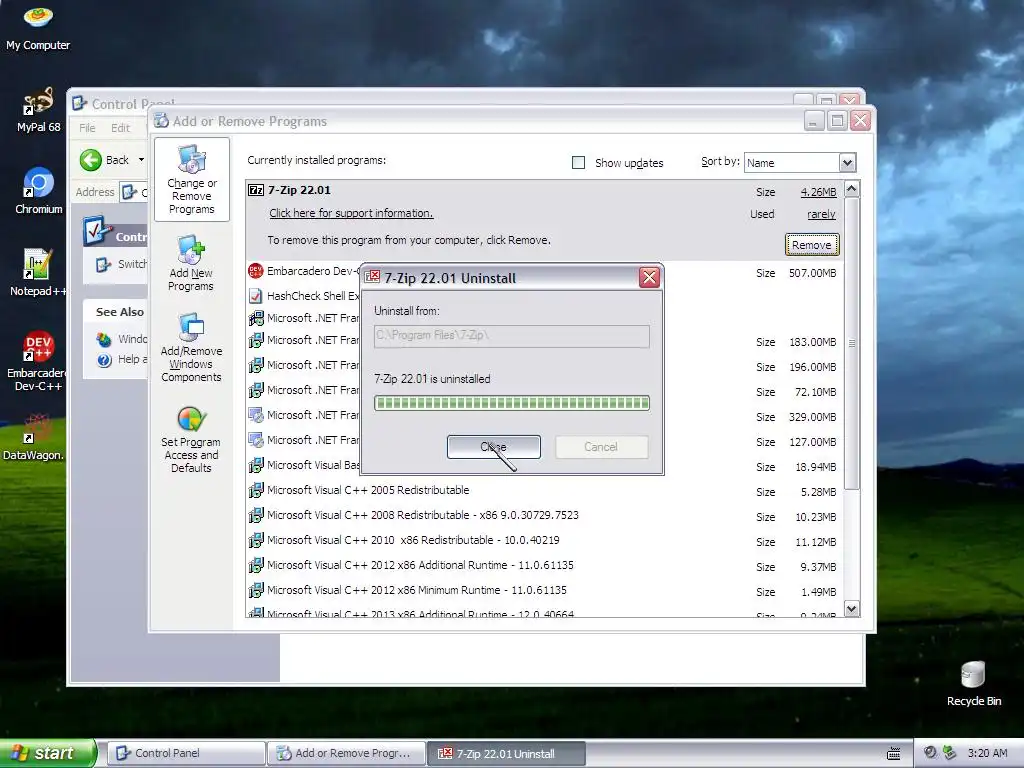The width and height of the screenshot is (1024, 768).
Task: Click icon of Visual C++ 2012 Additional Runtime
Action: [255, 565]
